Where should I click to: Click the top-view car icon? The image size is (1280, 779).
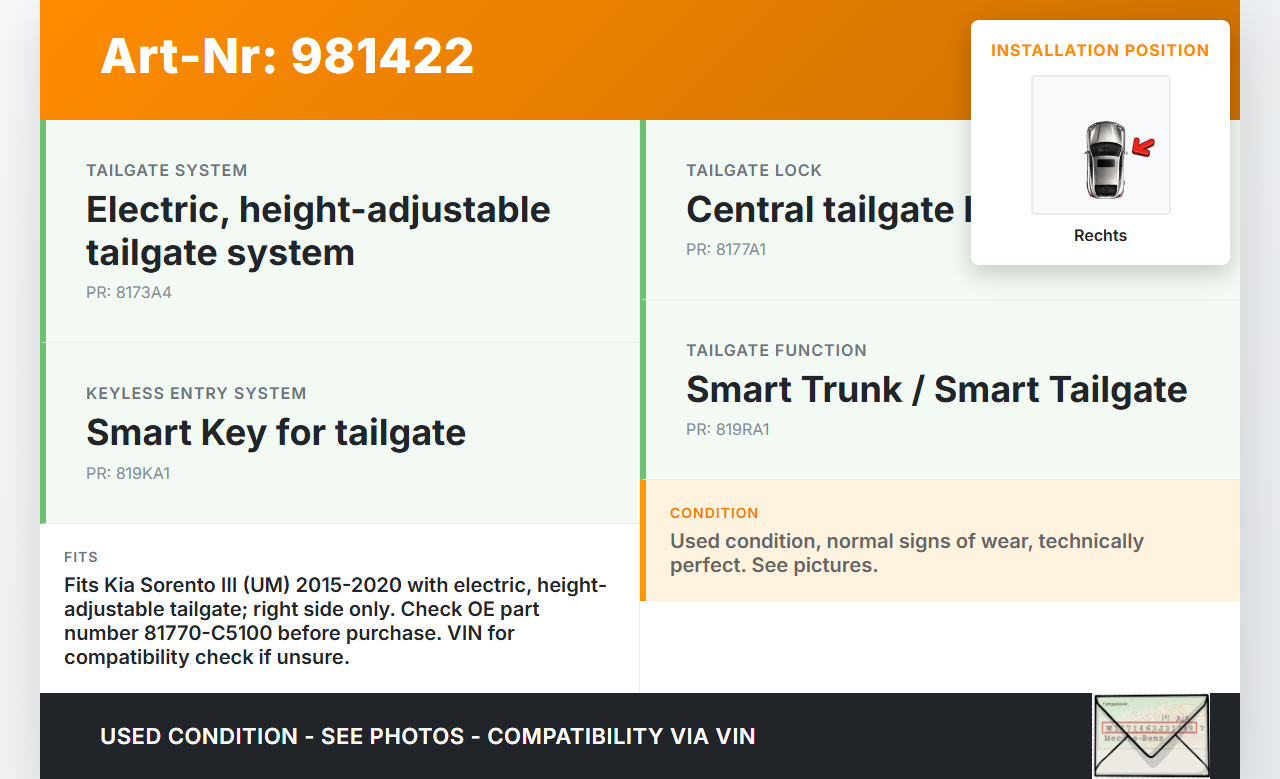[1104, 159]
